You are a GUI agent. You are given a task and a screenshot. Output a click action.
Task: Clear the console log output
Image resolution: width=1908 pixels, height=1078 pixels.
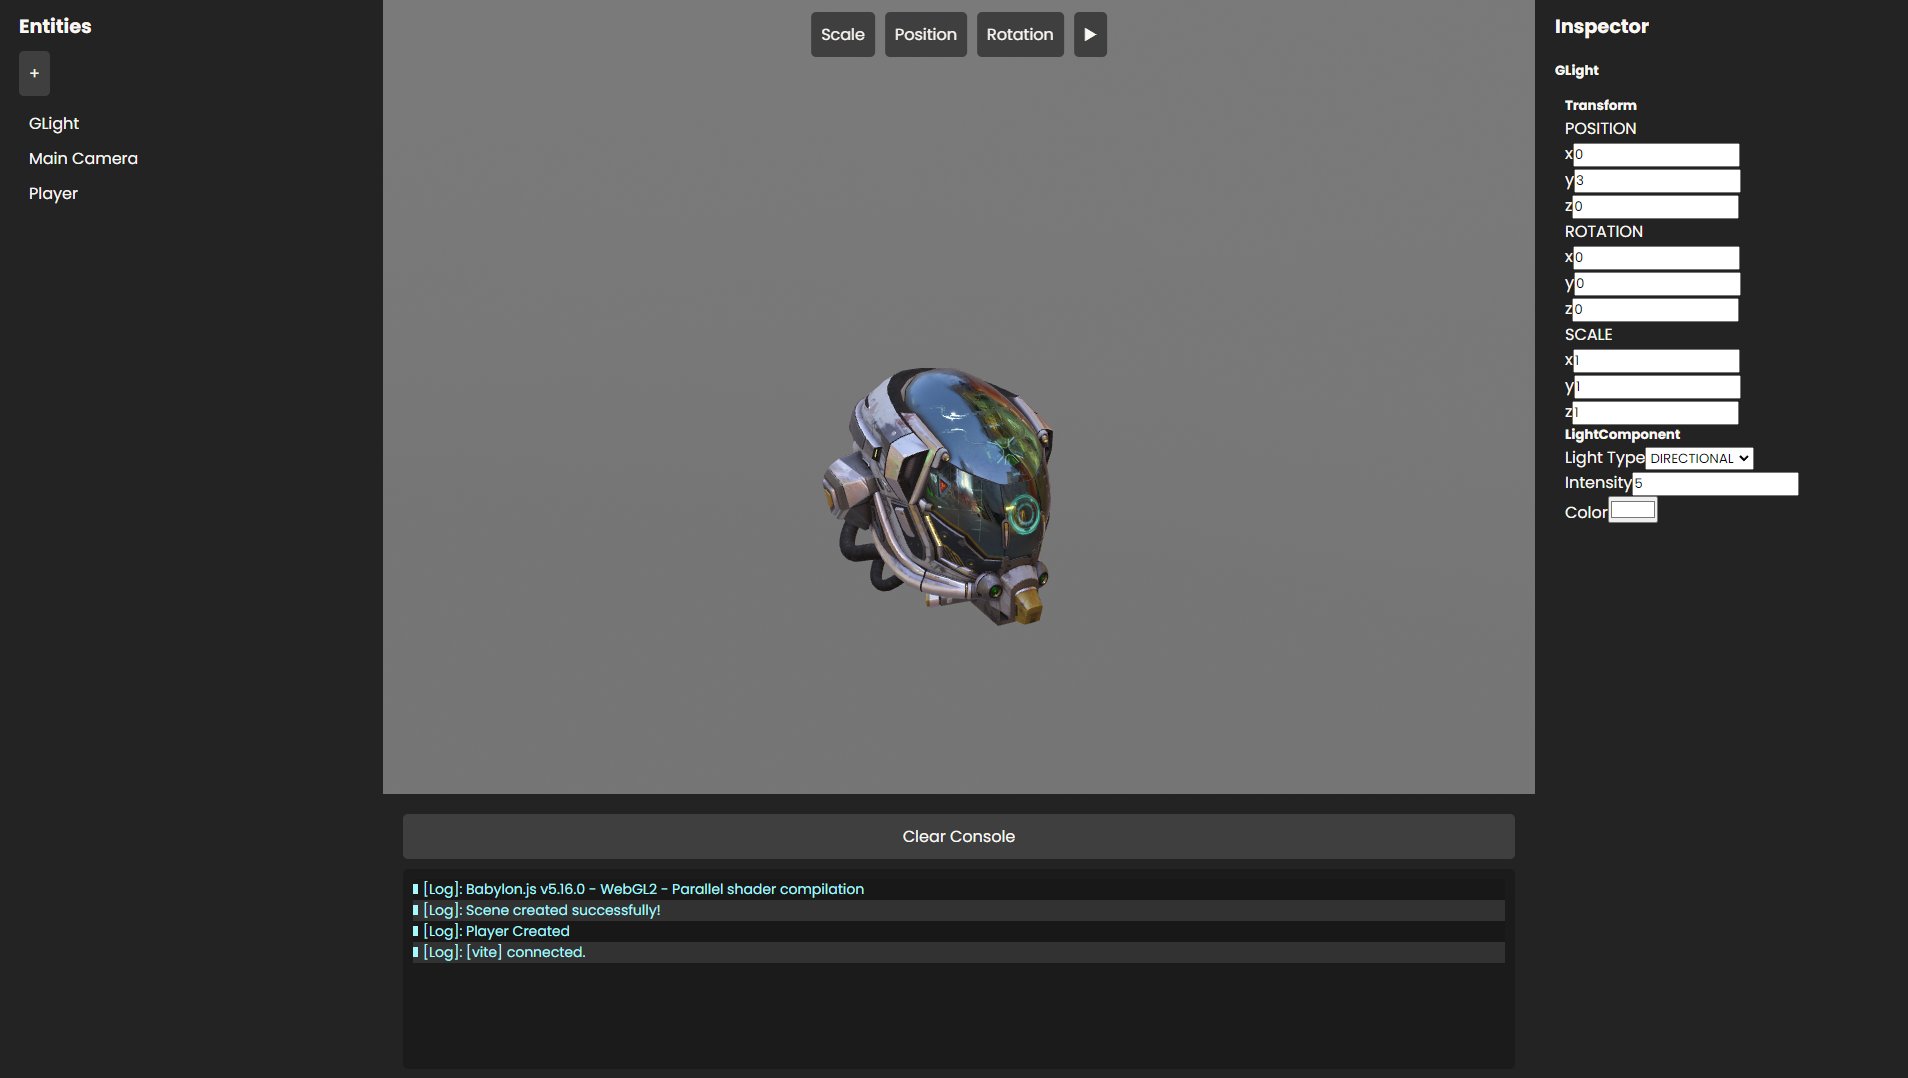click(x=958, y=836)
